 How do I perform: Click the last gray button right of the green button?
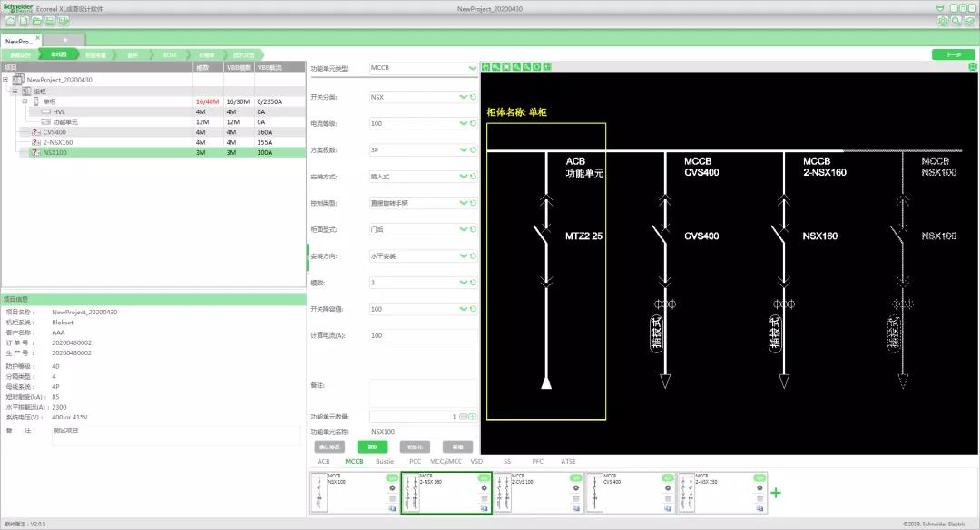458,447
